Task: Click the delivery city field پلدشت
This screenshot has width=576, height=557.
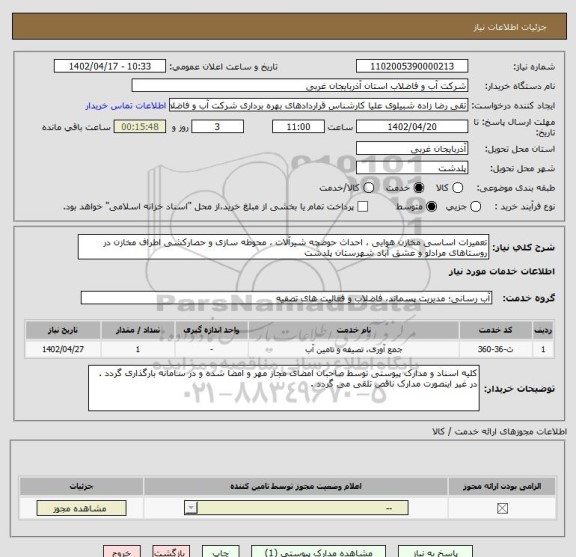Action: pos(412,168)
